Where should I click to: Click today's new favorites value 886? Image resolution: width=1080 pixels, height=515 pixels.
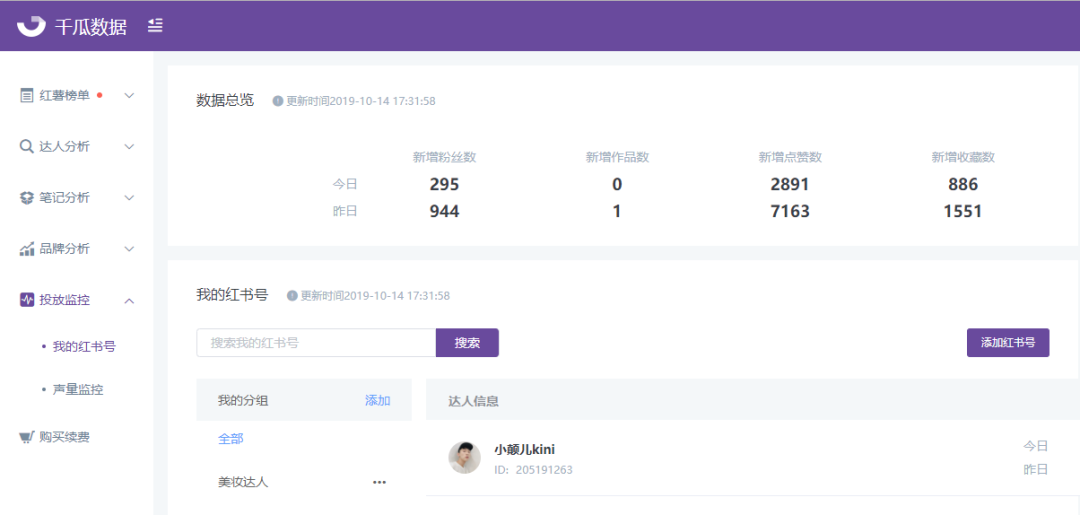tap(963, 185)
